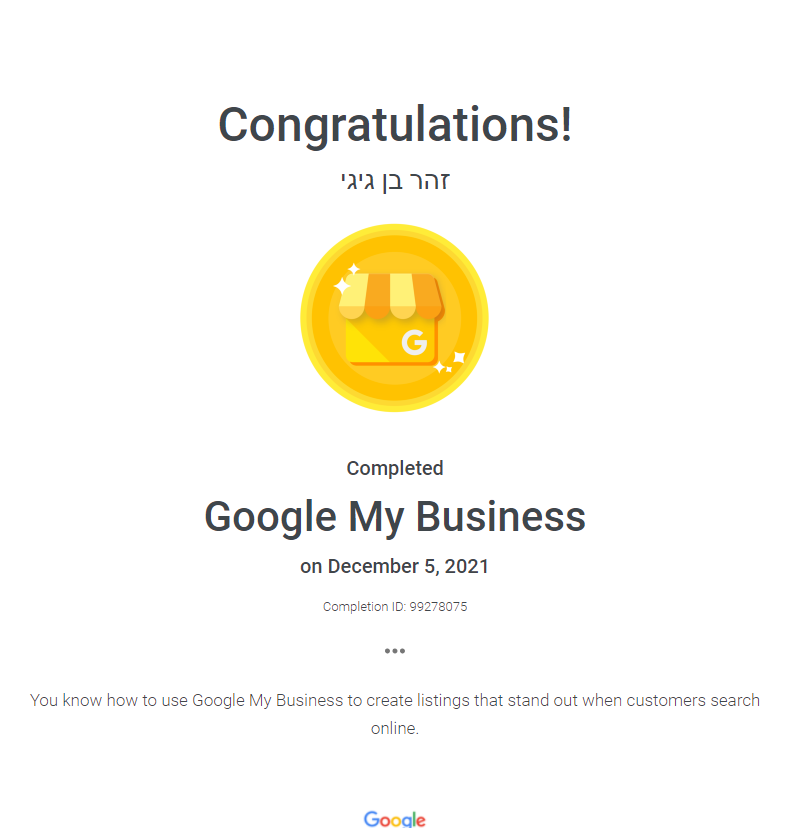The image size is (787, 828).
Task: Click the word Business in the title
Action: coord(501,516)
